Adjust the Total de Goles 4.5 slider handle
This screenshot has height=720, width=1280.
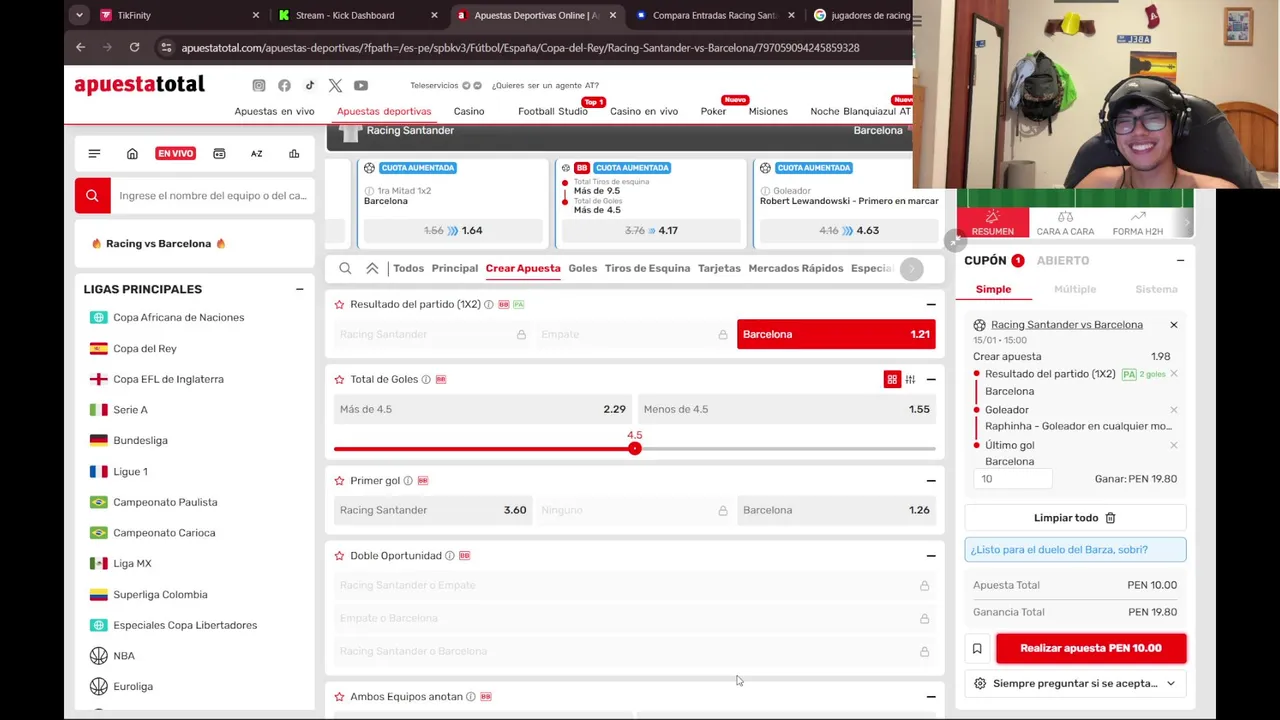coord(634,448)
